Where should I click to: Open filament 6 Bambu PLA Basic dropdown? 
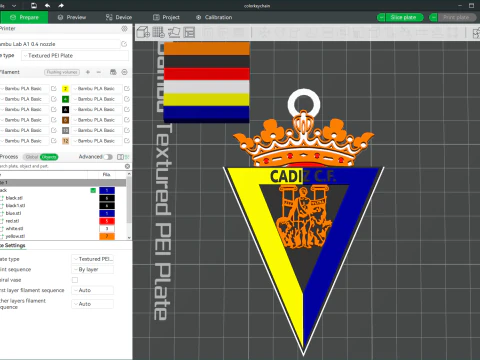(x=96, y=109)
